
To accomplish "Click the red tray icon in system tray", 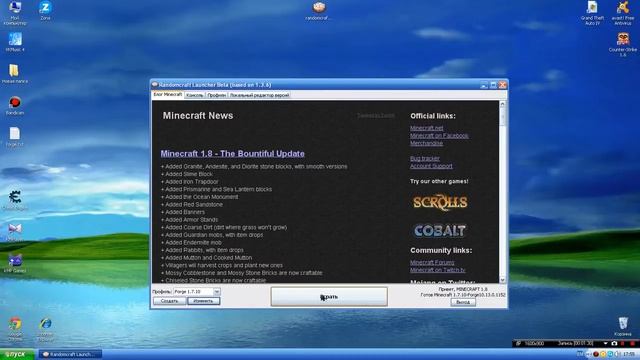I will coord(596,354).
